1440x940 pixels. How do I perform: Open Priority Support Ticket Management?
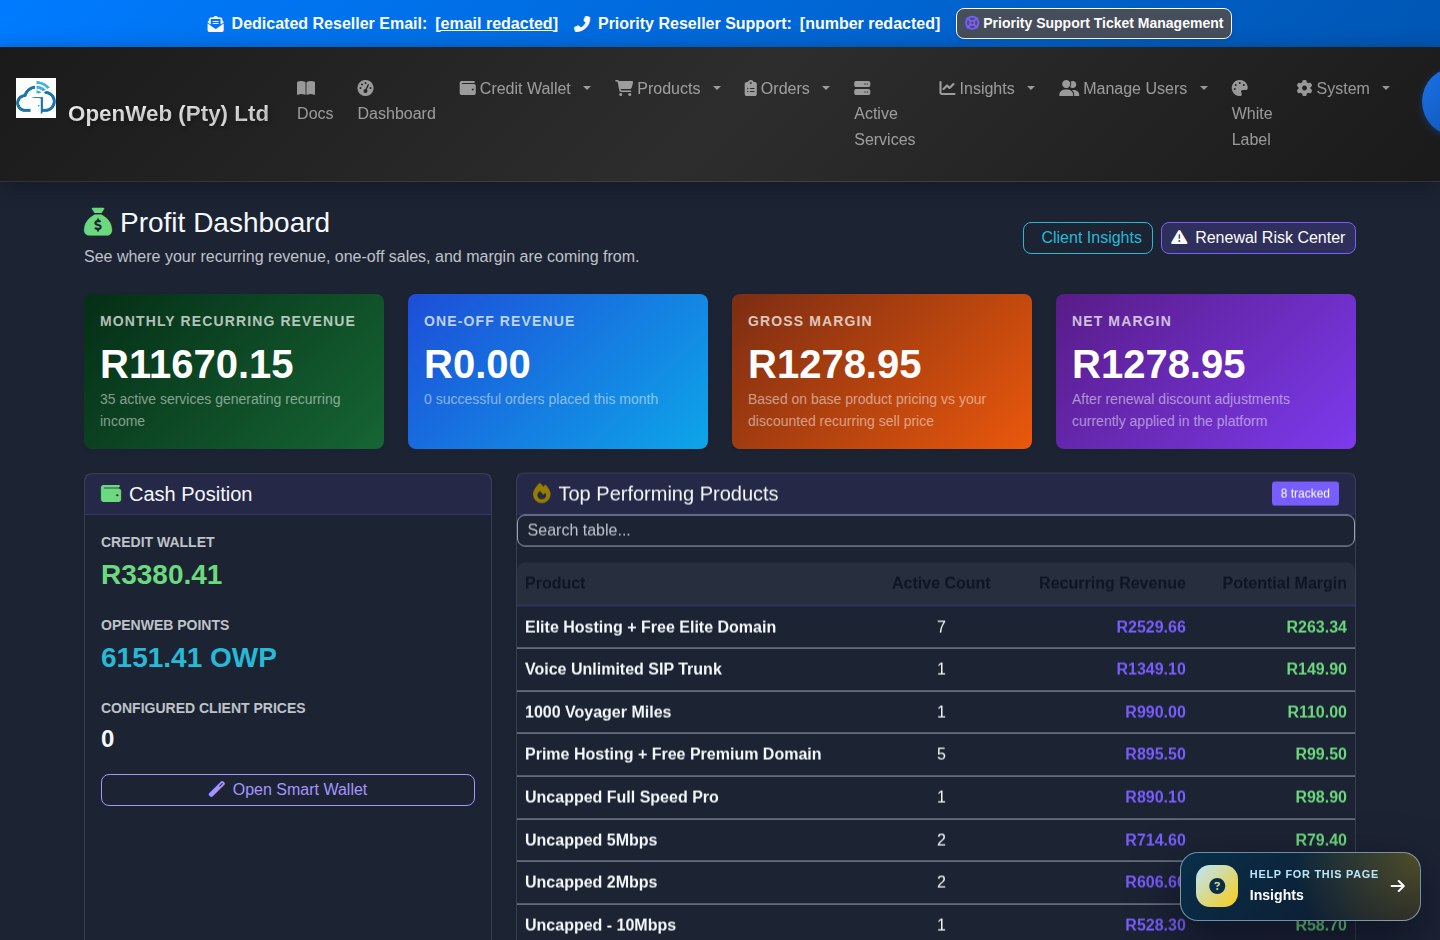[1094, 23]
